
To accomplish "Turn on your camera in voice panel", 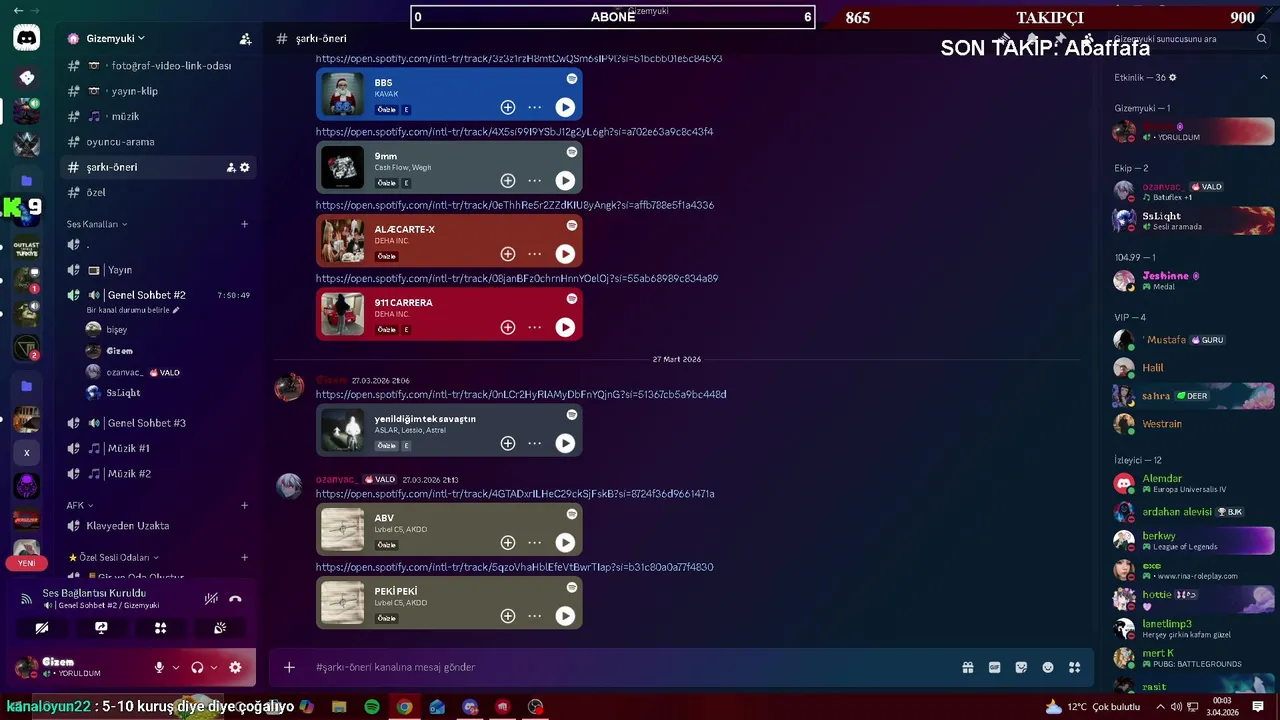I will 42,628.
